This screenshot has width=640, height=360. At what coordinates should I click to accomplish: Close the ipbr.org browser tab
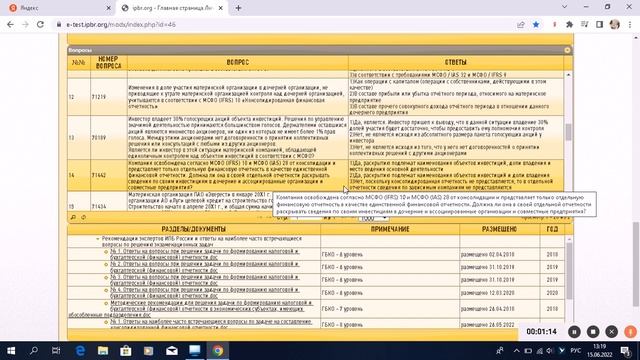pos(221,8)
